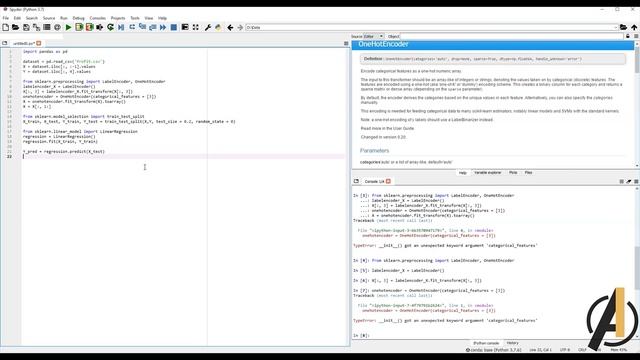Click the debug Step icon
Viewport: 640px width, 360px height.
point(132,27)
